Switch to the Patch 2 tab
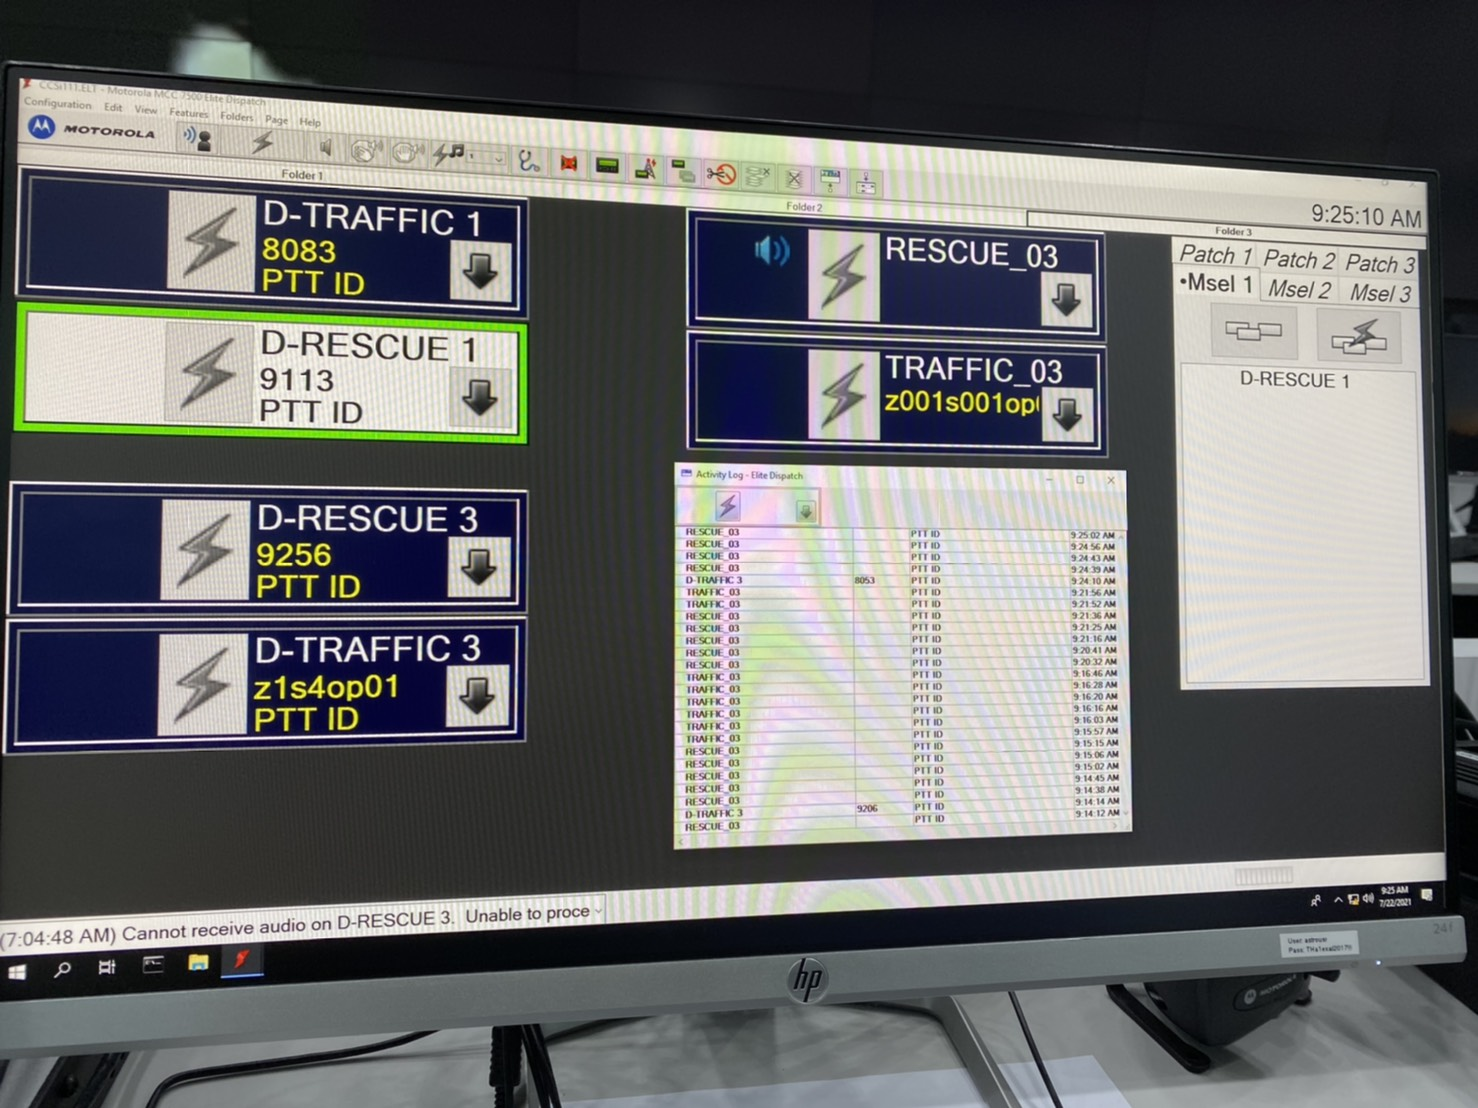 (1298, 260)
